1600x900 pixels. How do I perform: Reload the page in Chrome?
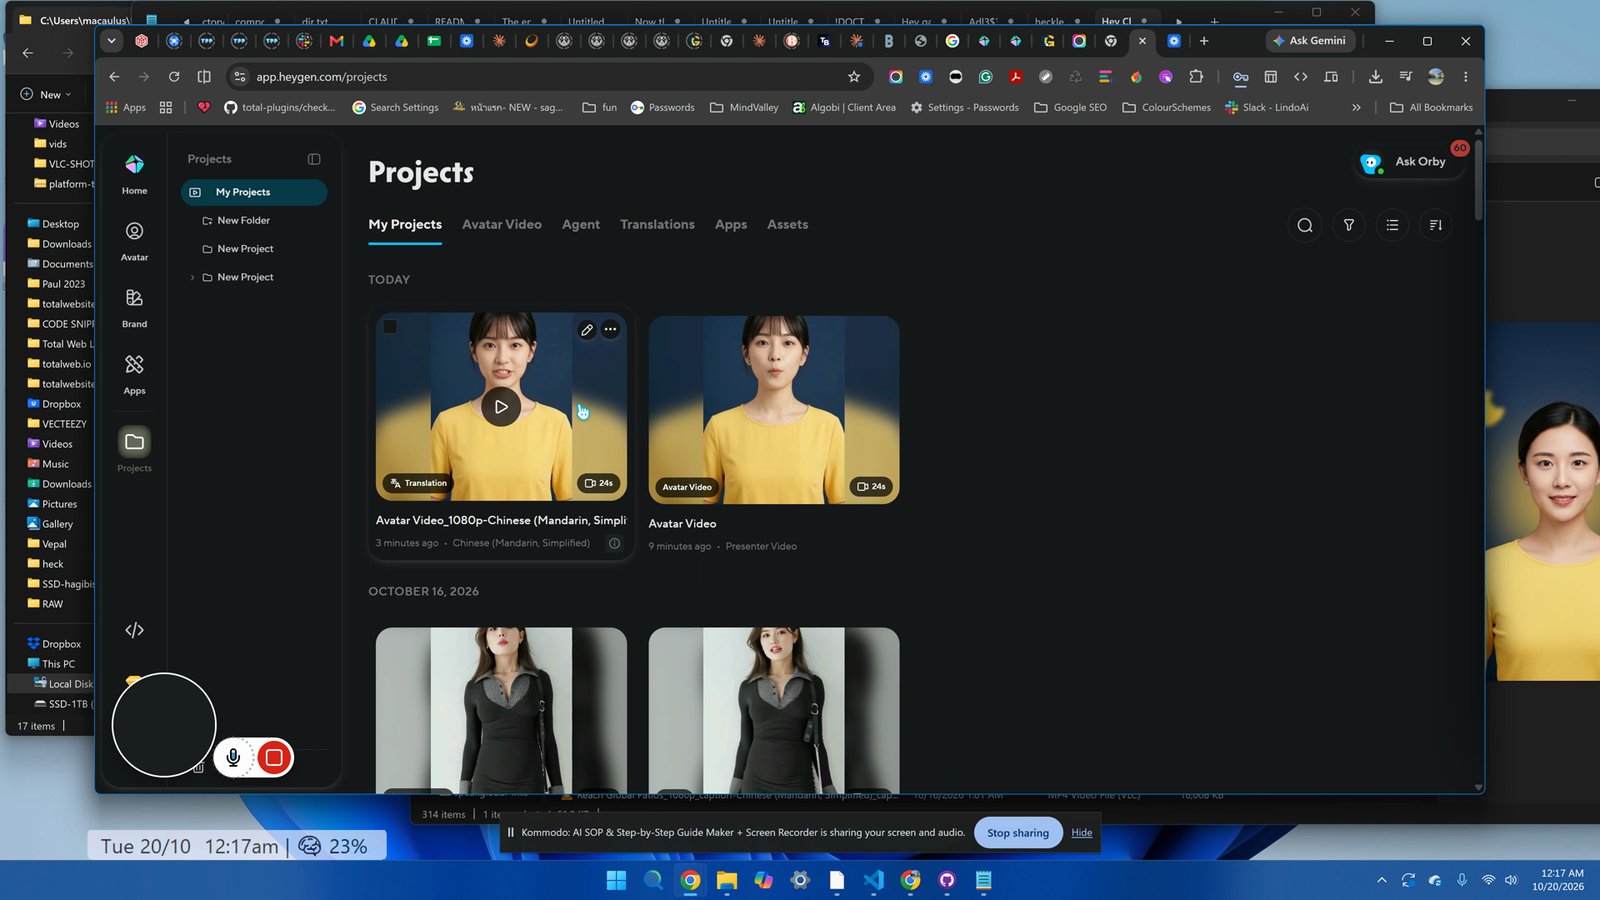[x=174, y=77]
